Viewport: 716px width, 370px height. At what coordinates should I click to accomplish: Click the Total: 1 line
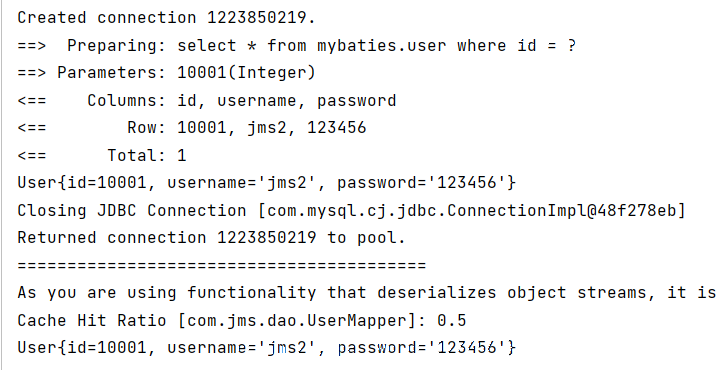coord(102,156)
